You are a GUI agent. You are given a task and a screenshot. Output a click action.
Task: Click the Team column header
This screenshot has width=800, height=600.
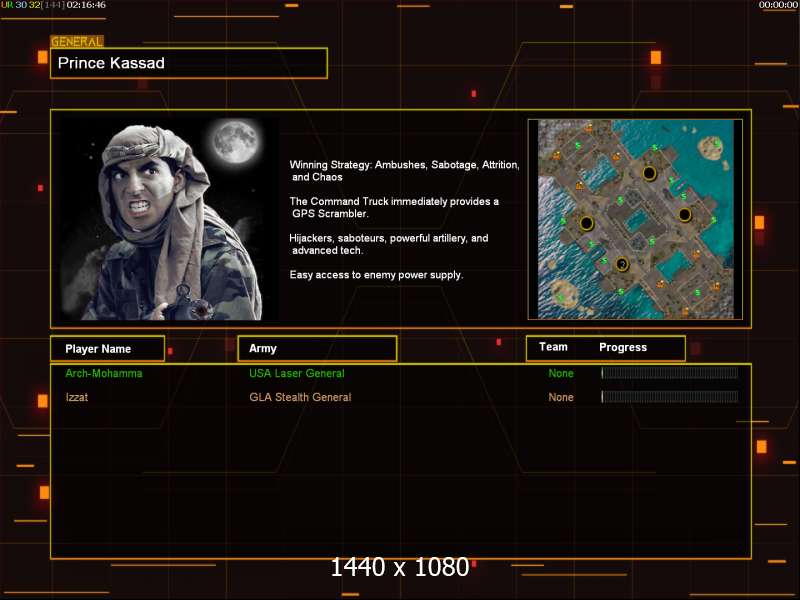(553, 347)
